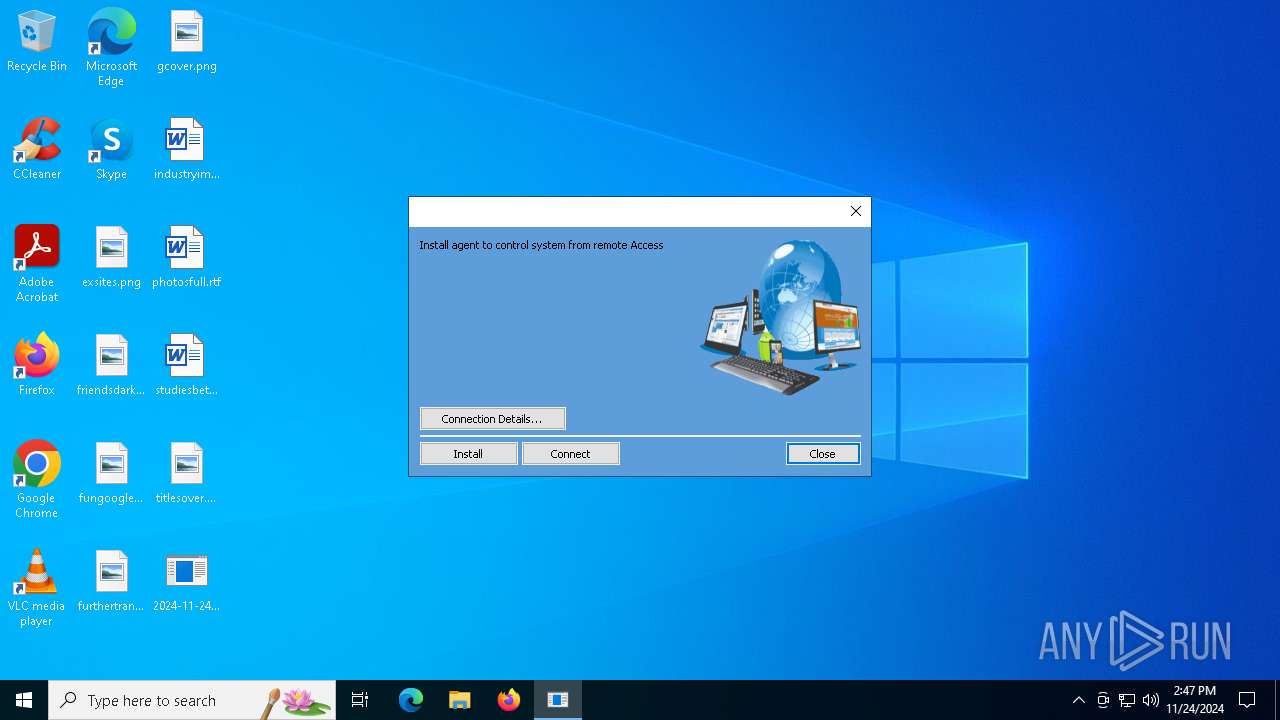Select the 2024-11-24... file icon
Screen dimensions: 1280x720
click(x=187, y=582)
